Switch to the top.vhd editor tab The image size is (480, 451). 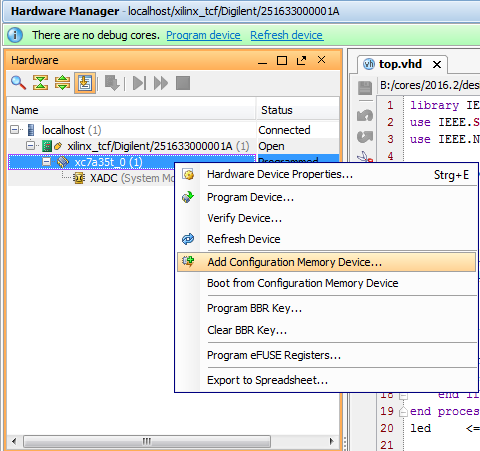coord(400,64)
